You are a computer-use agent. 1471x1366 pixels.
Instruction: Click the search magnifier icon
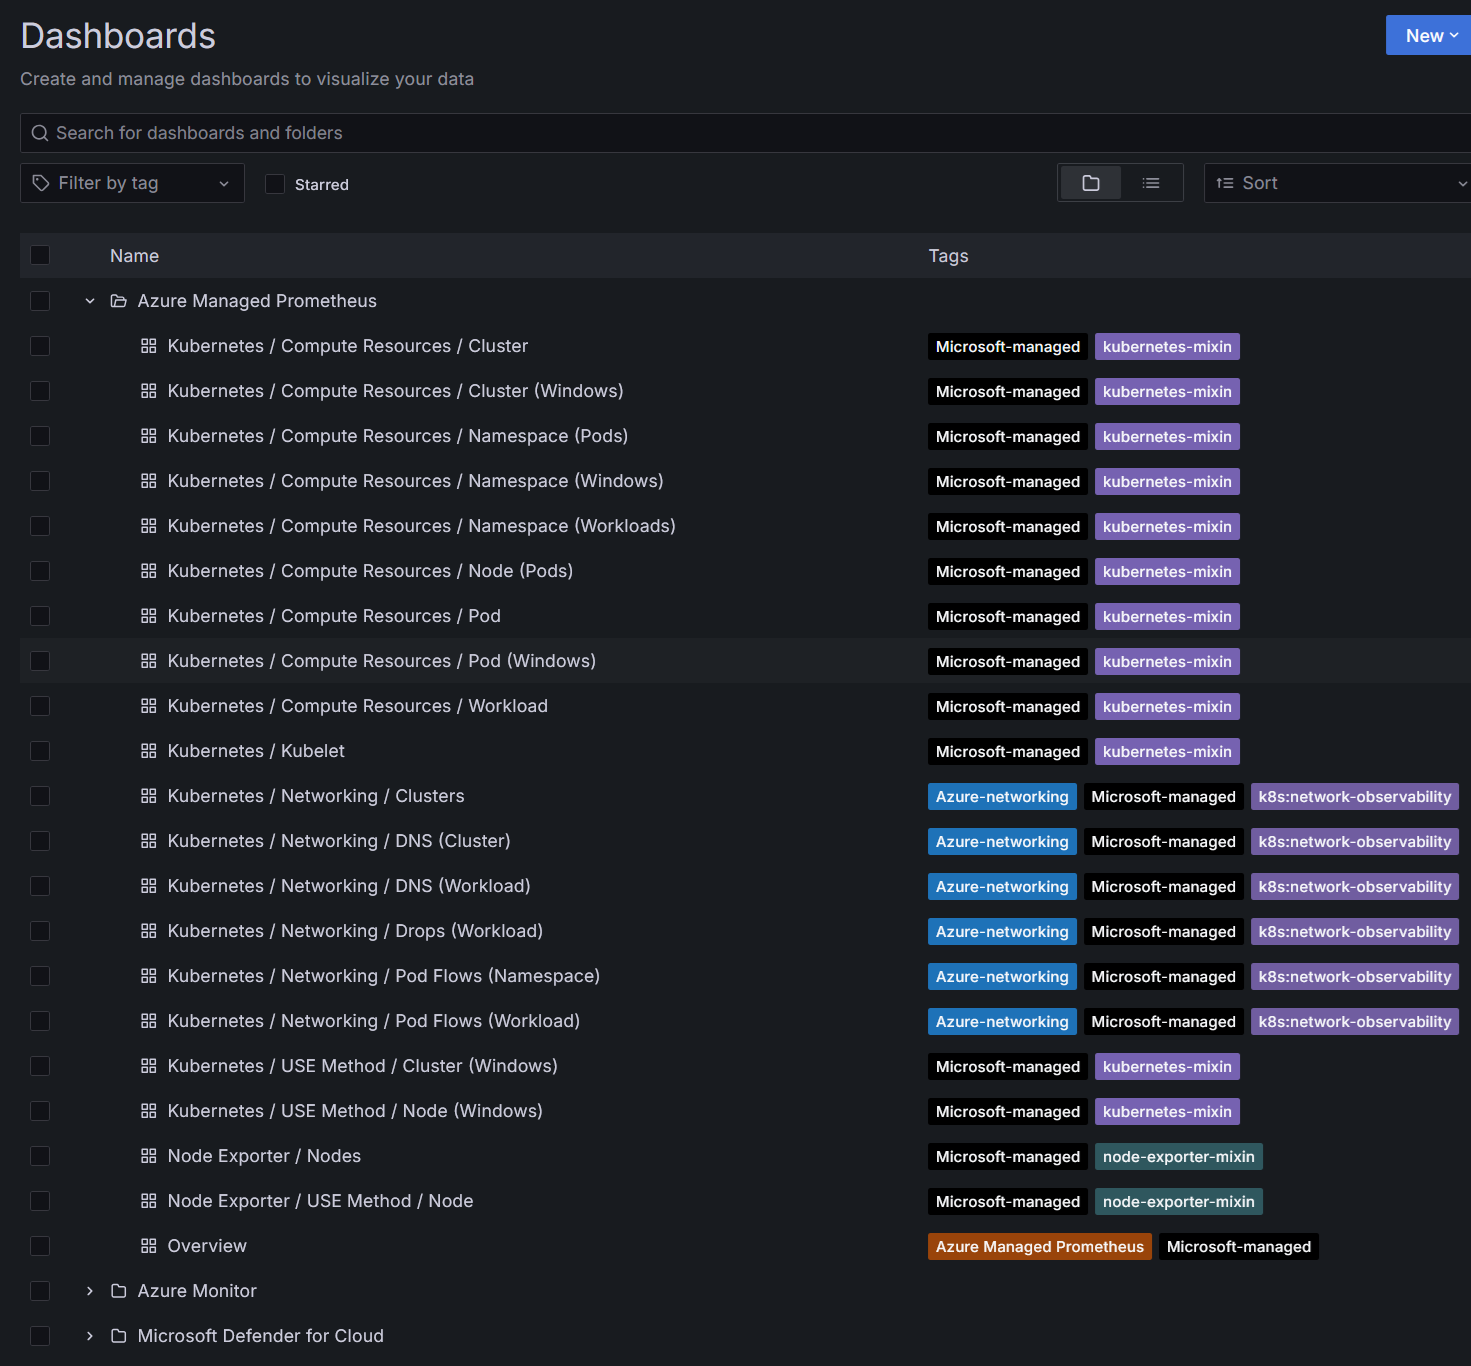tap(40, 133)
